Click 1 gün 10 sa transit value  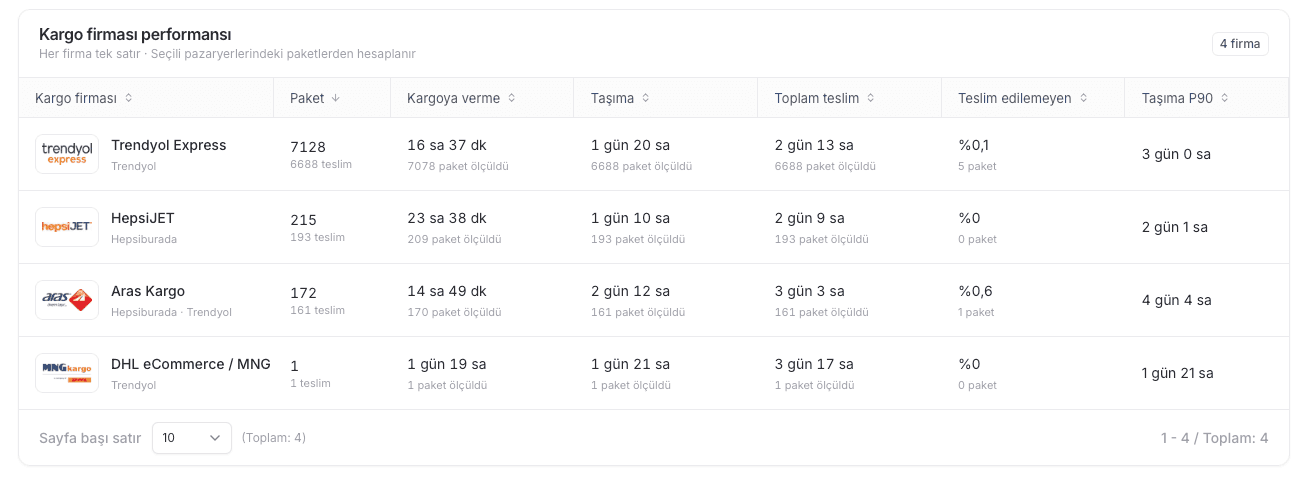(x=631, y=218)
